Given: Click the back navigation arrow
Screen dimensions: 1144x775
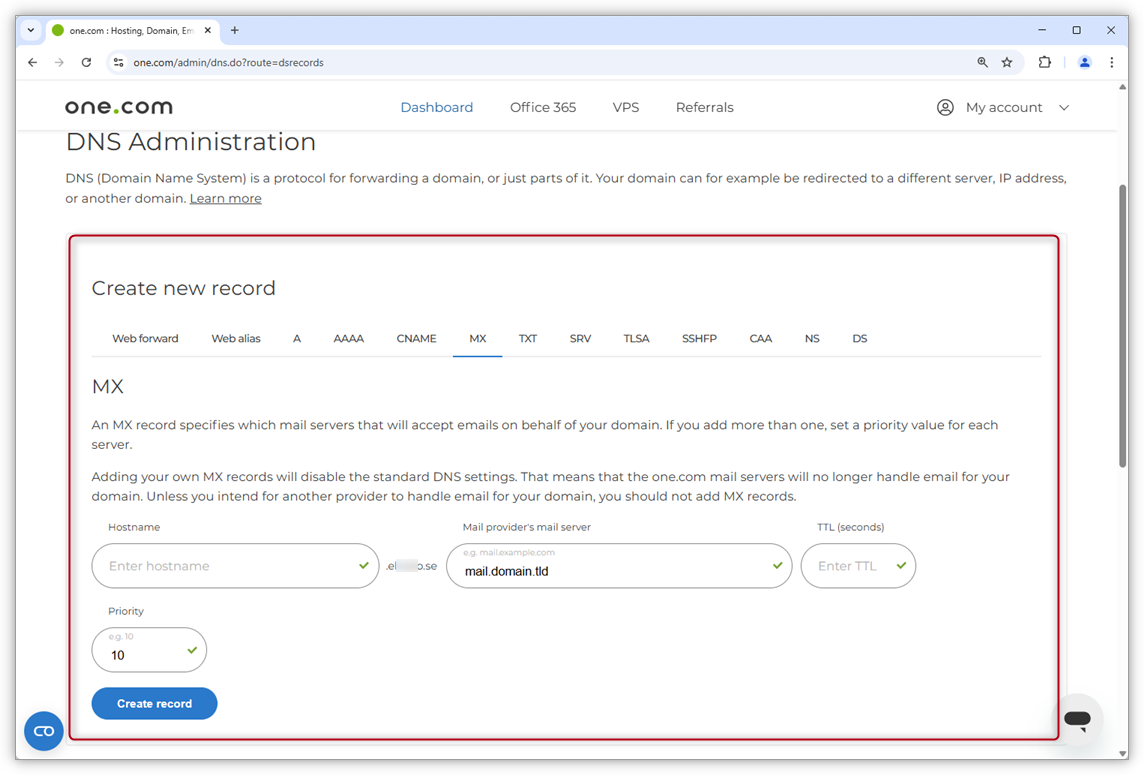Looking at the screenshot, I should point(31,62).
